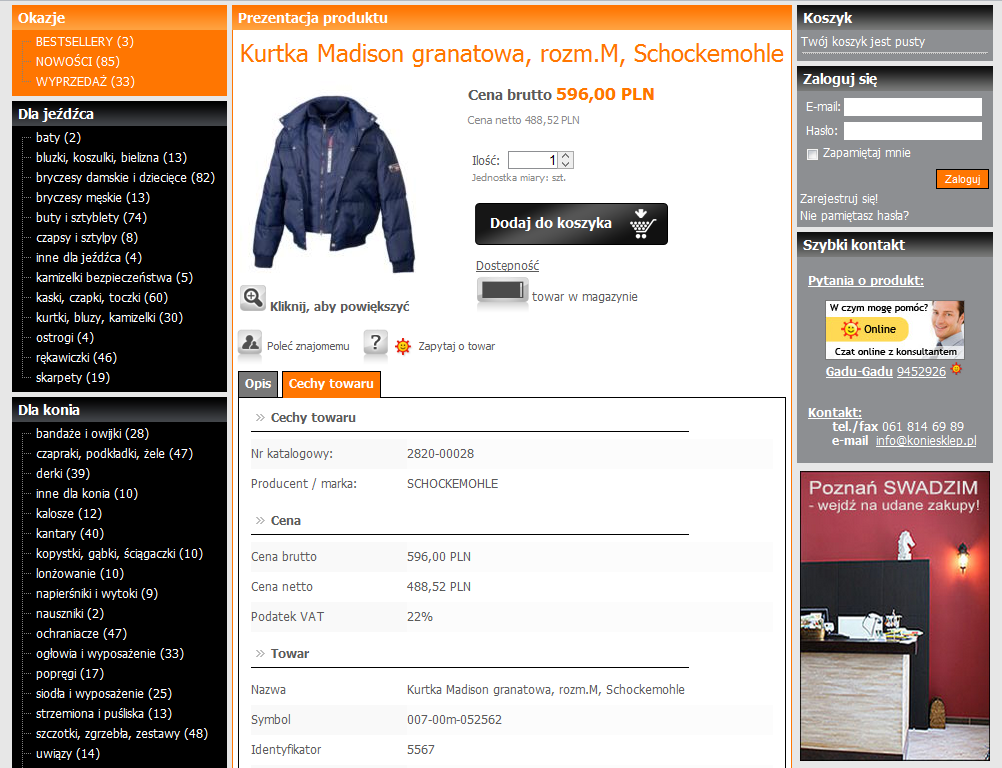Click the question mark icon
1002x768 pixels.
point(376,342)
